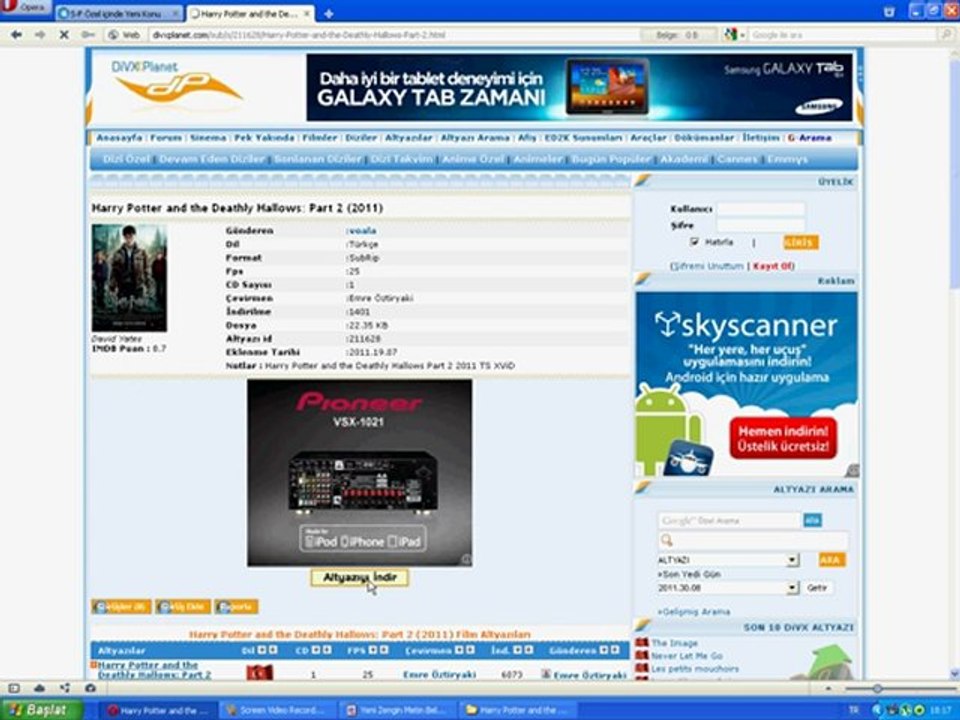The height and width of the screenshot is (720, 960).
Task: Open the Dizi Takvim submenu item
Action: coord(401,159)
